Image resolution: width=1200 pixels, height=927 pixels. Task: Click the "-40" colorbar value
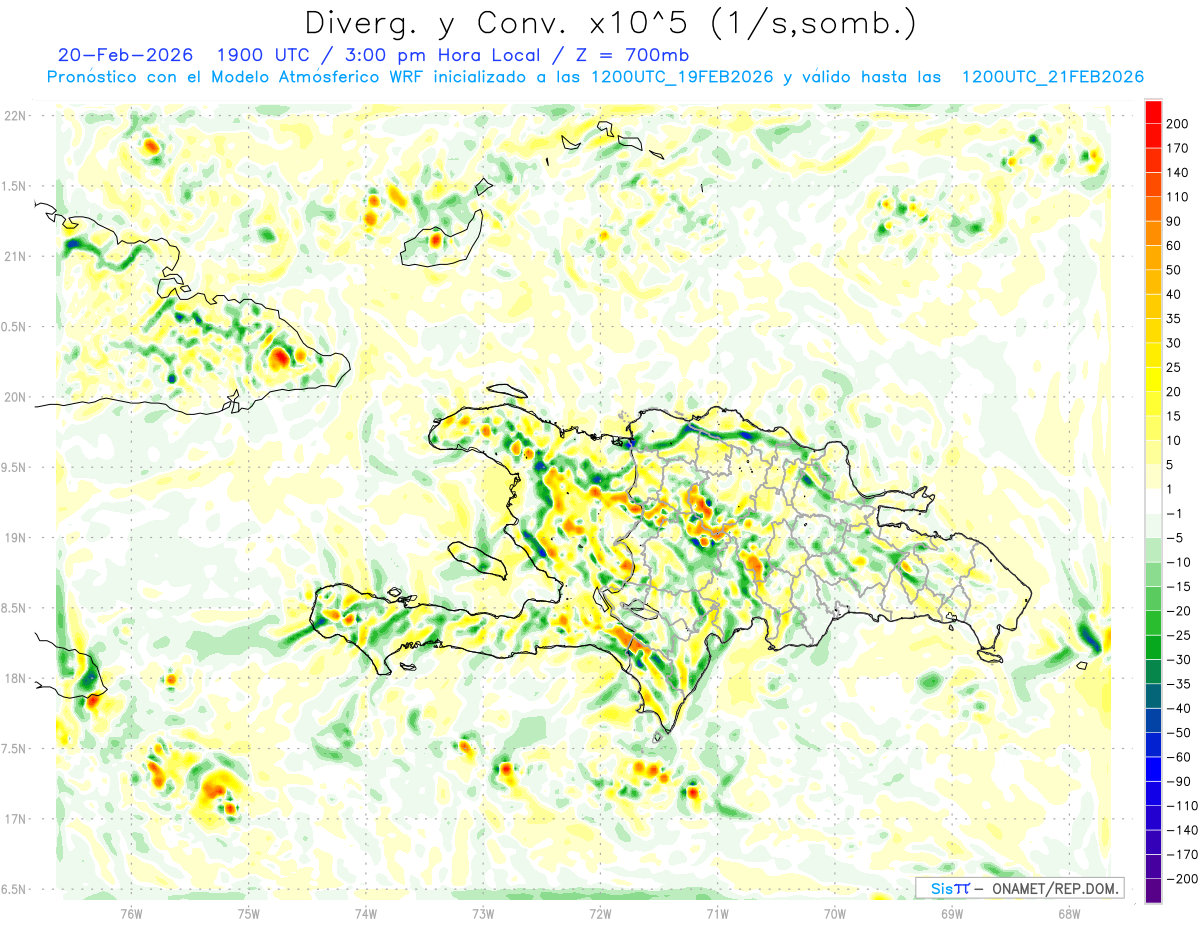point(1181,709)
